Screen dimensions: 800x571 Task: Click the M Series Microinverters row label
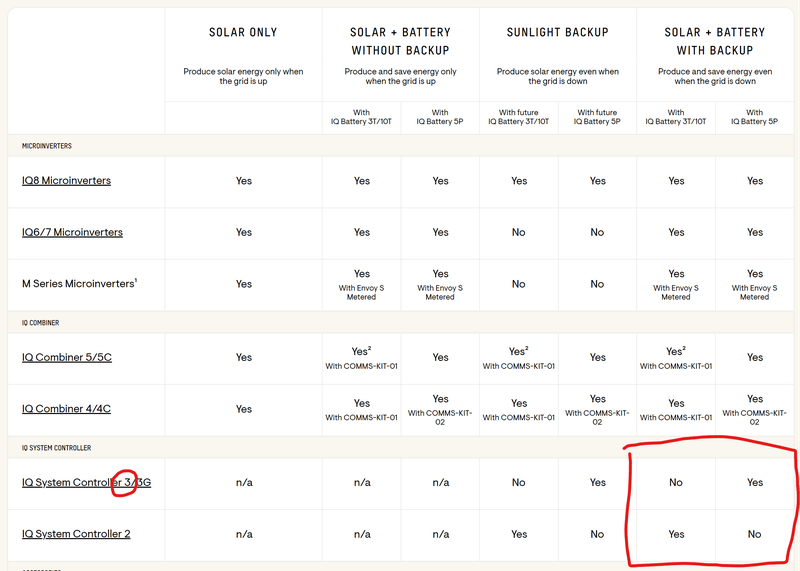point(79,283)
